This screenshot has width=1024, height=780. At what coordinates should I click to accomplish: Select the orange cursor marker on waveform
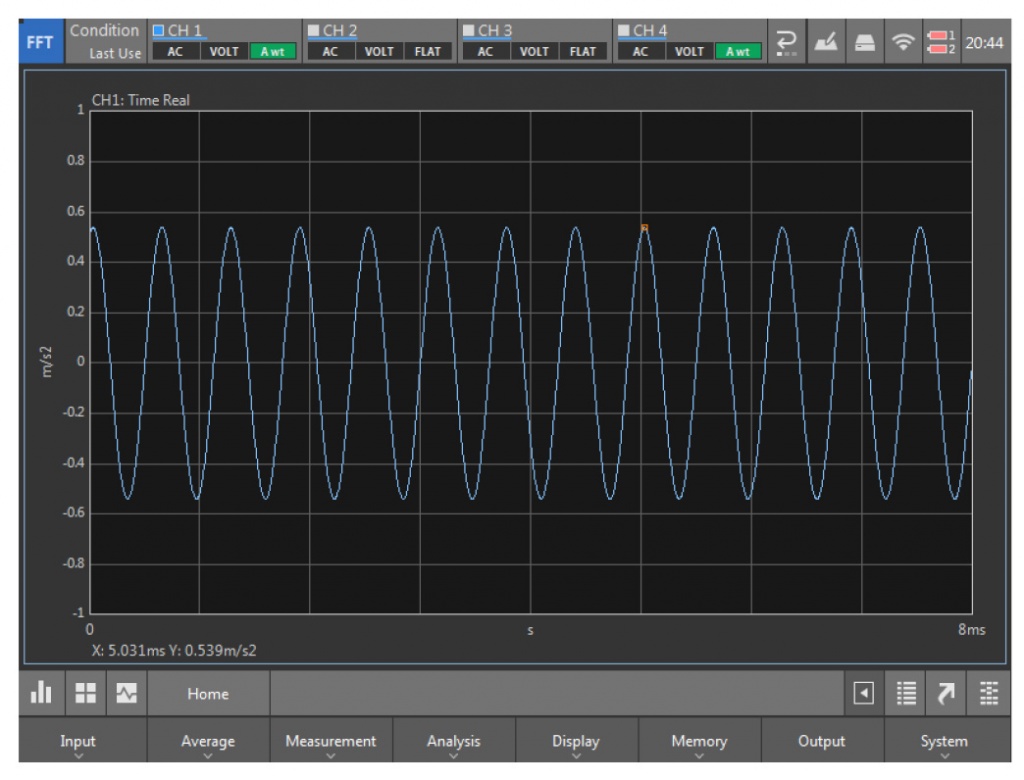click(x=644, y=228)
